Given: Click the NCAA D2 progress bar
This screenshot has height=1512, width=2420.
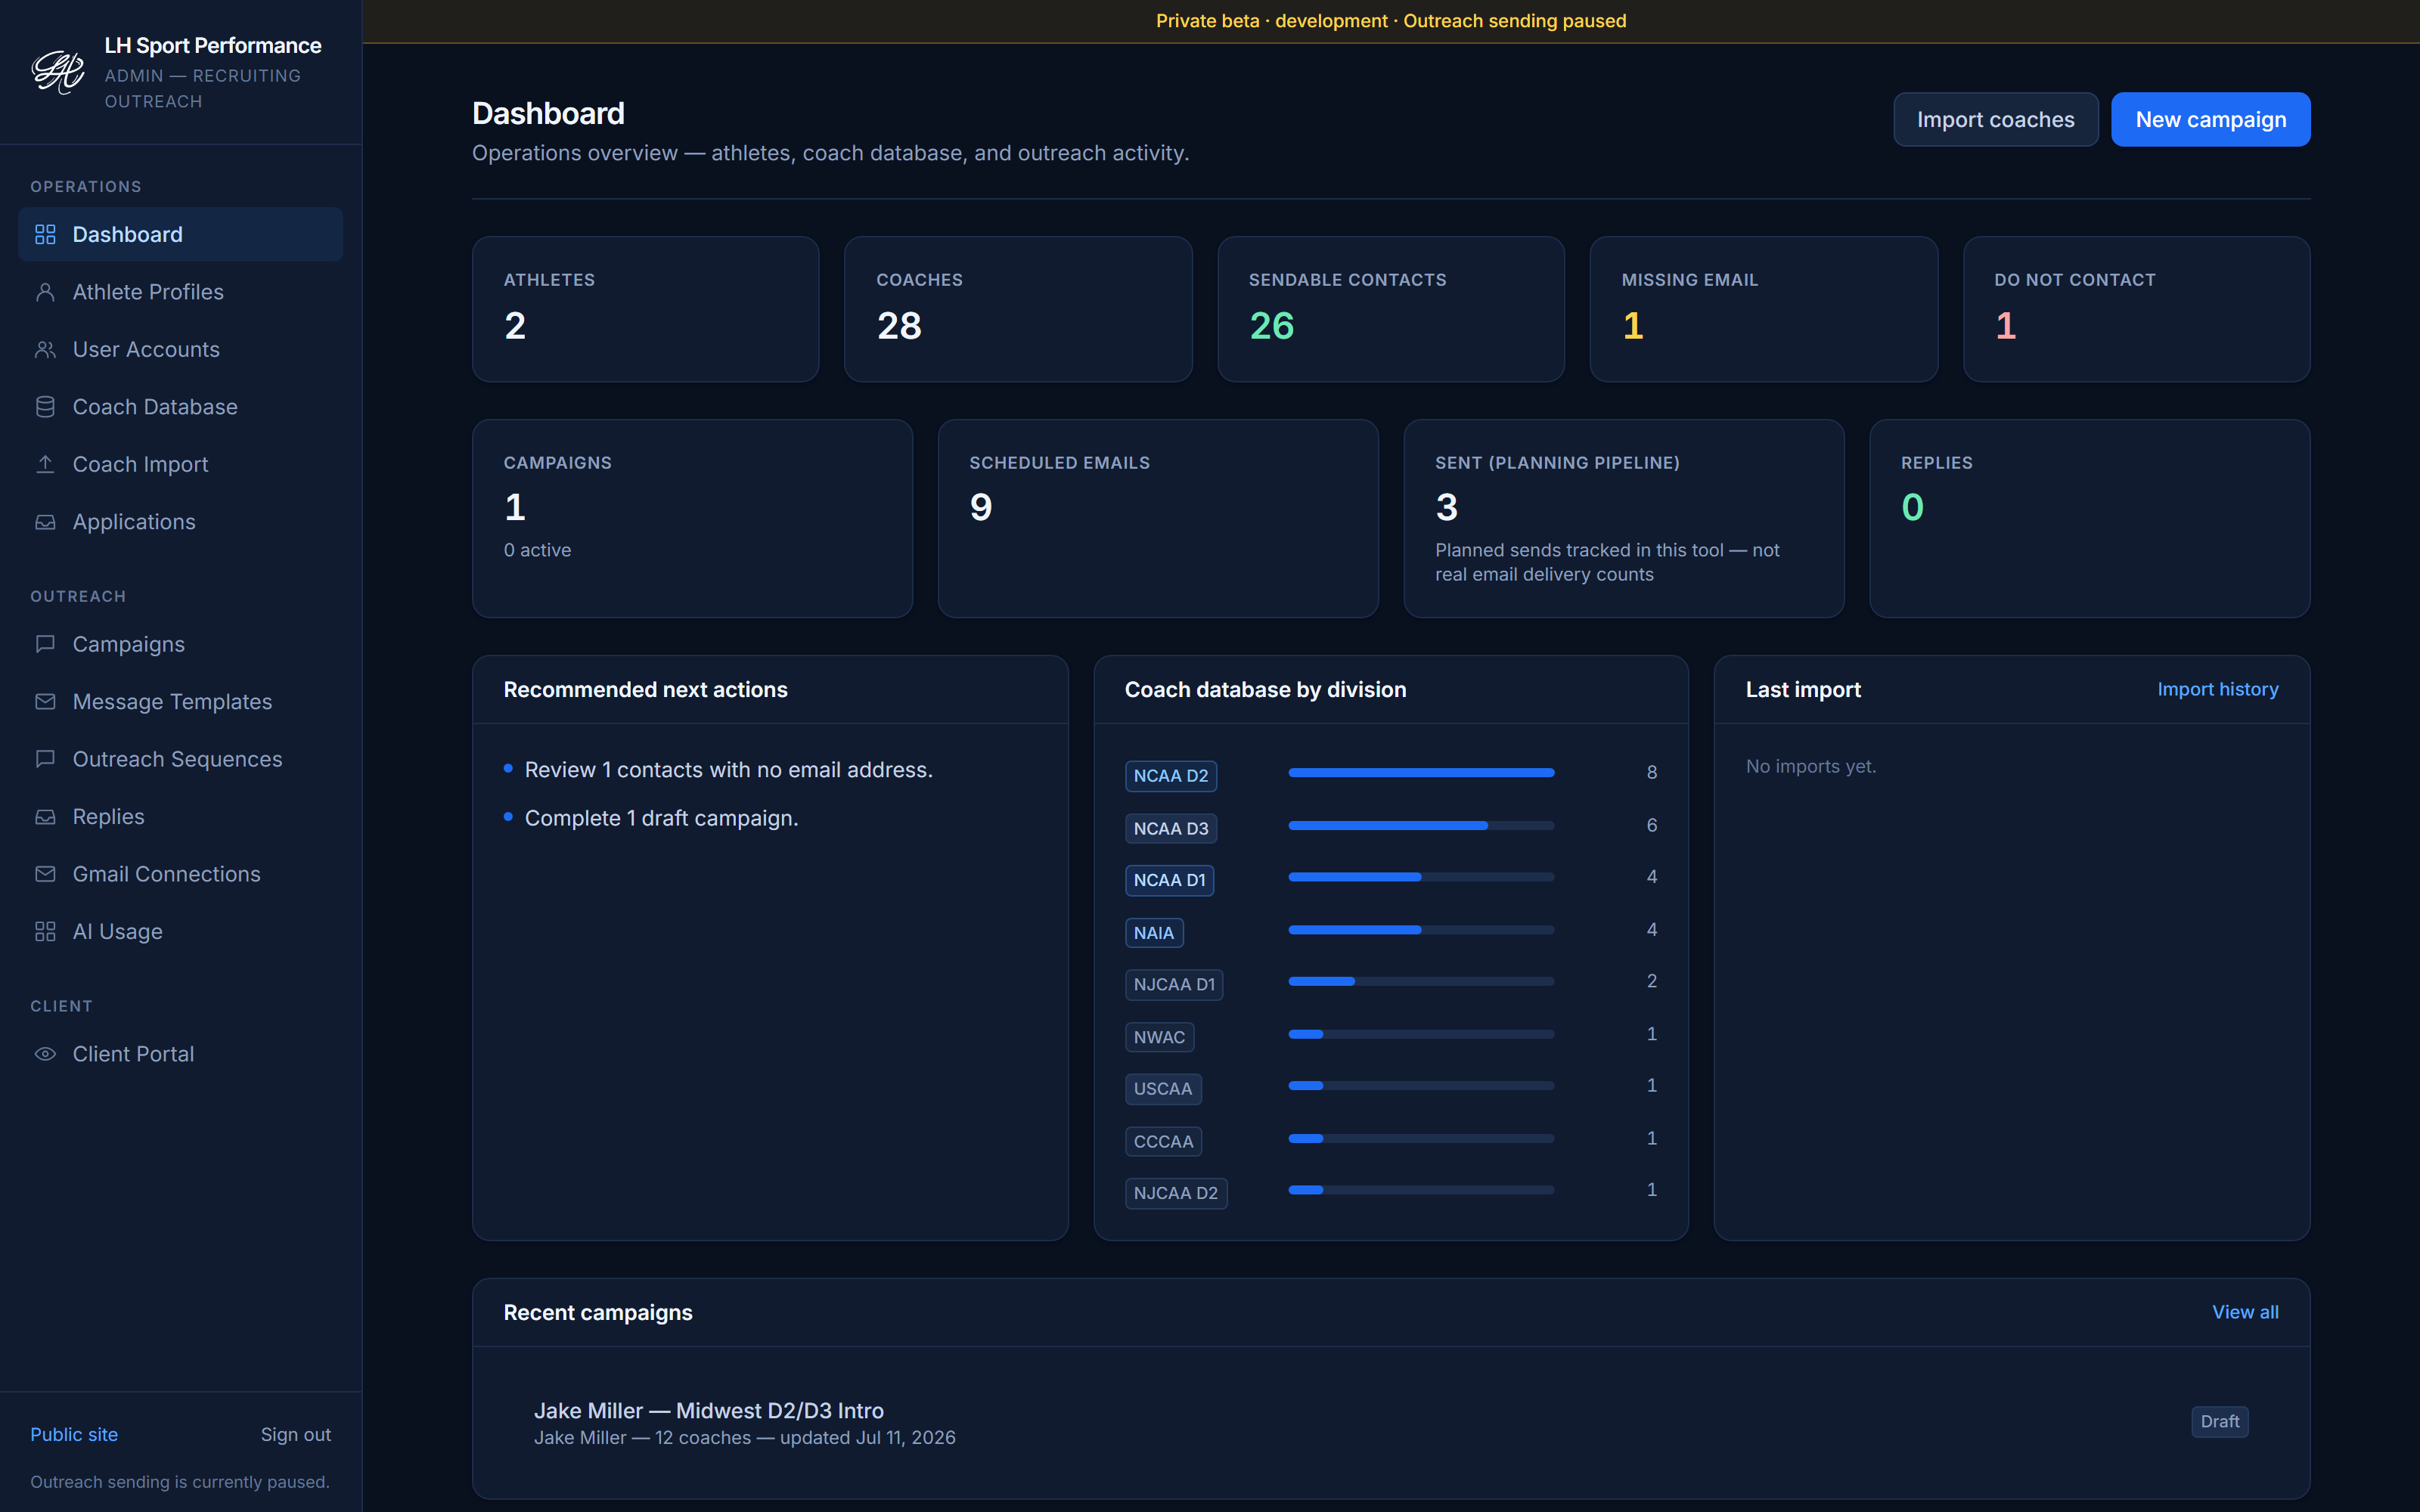Looking at the screenshot, I should 1421,772.
